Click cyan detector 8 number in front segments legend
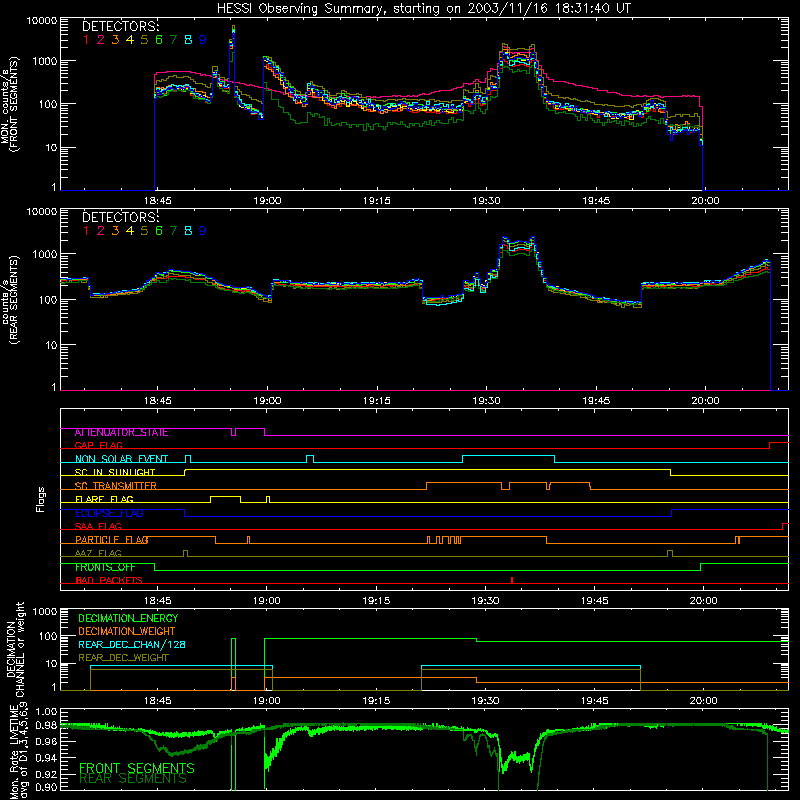Image resolution: width=800 pixels, height=800 pixels. [188, 40]
